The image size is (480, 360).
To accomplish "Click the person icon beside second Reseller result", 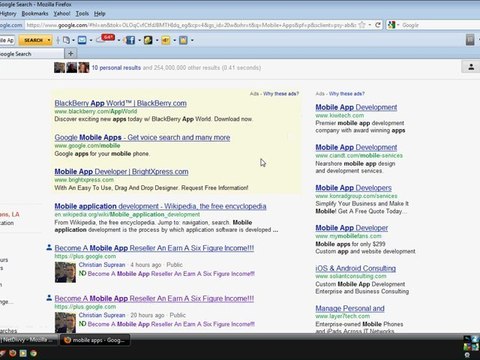I will tap(49, 297).
